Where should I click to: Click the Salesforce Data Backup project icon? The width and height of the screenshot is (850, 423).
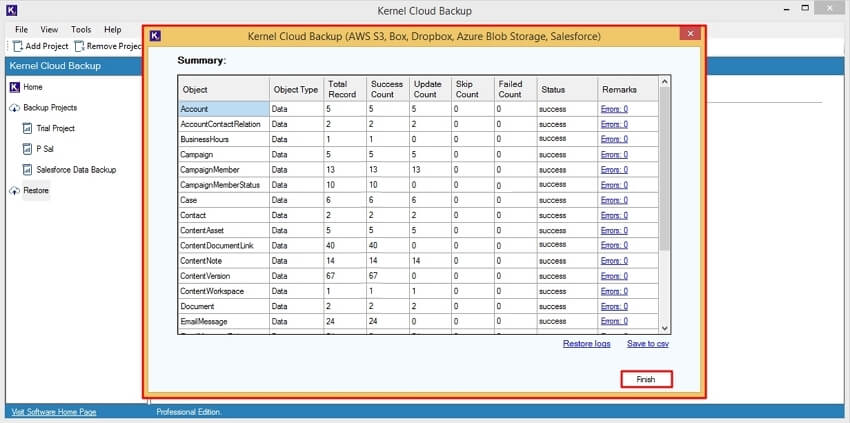click(x=28, y=170)
